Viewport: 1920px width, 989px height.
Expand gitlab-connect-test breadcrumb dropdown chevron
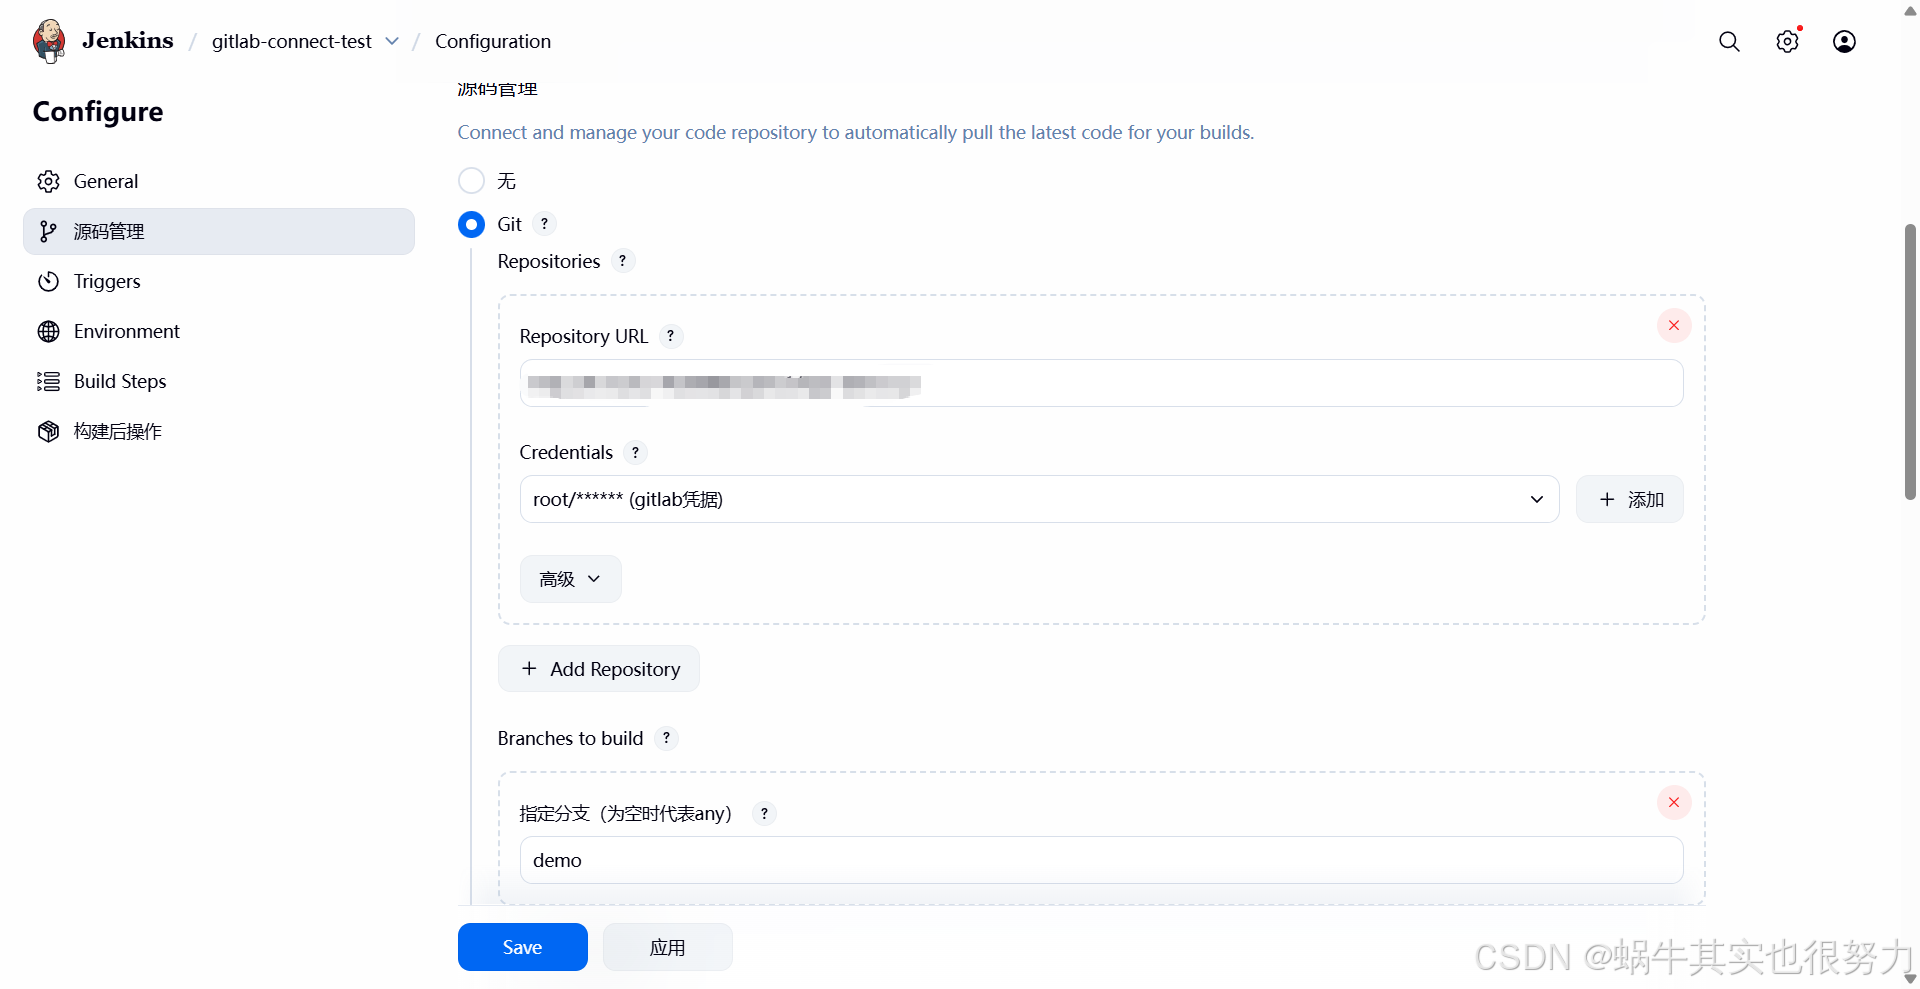click(x=392, y=41)
